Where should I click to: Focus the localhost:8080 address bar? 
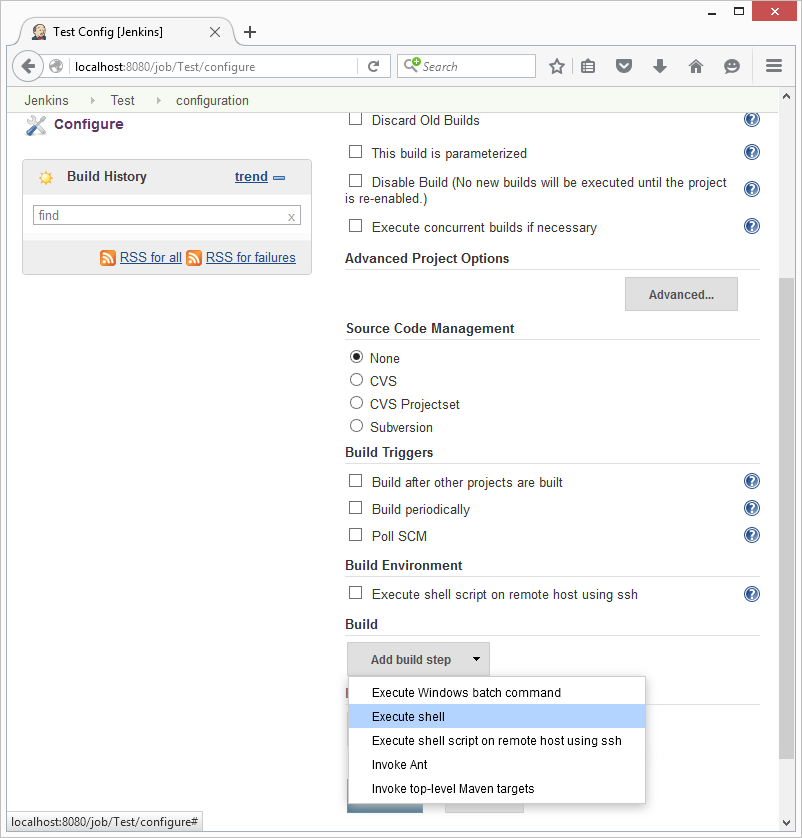[x=214, y=66]
